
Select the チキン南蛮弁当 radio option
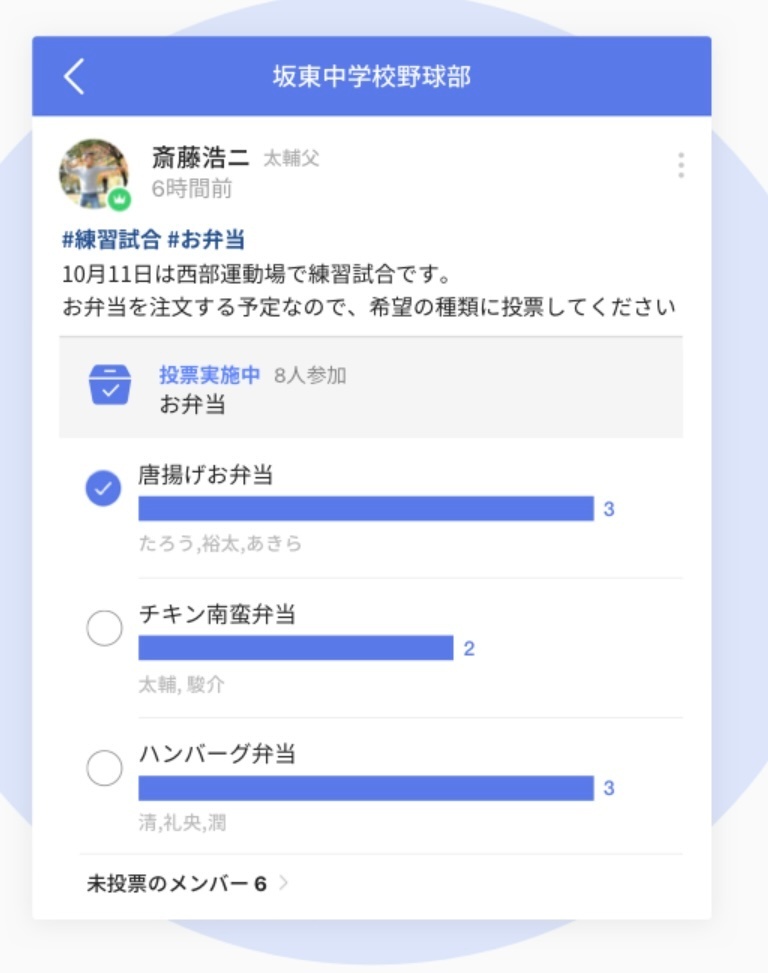(104, 628)
